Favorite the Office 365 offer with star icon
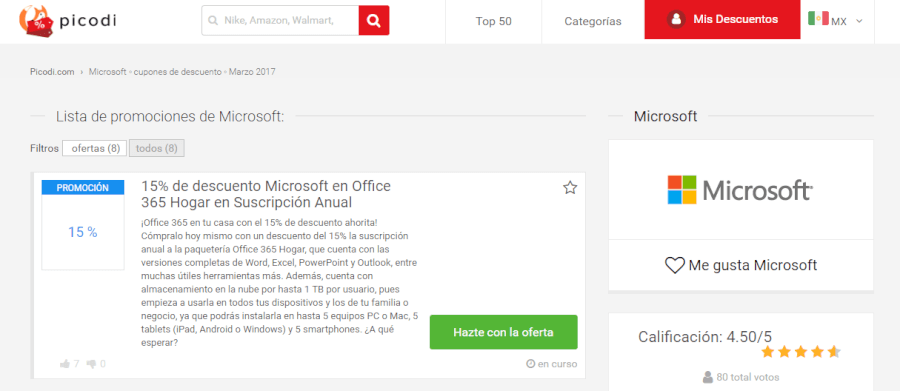This screenshot has width=900, height=391. tap(569, 188)
